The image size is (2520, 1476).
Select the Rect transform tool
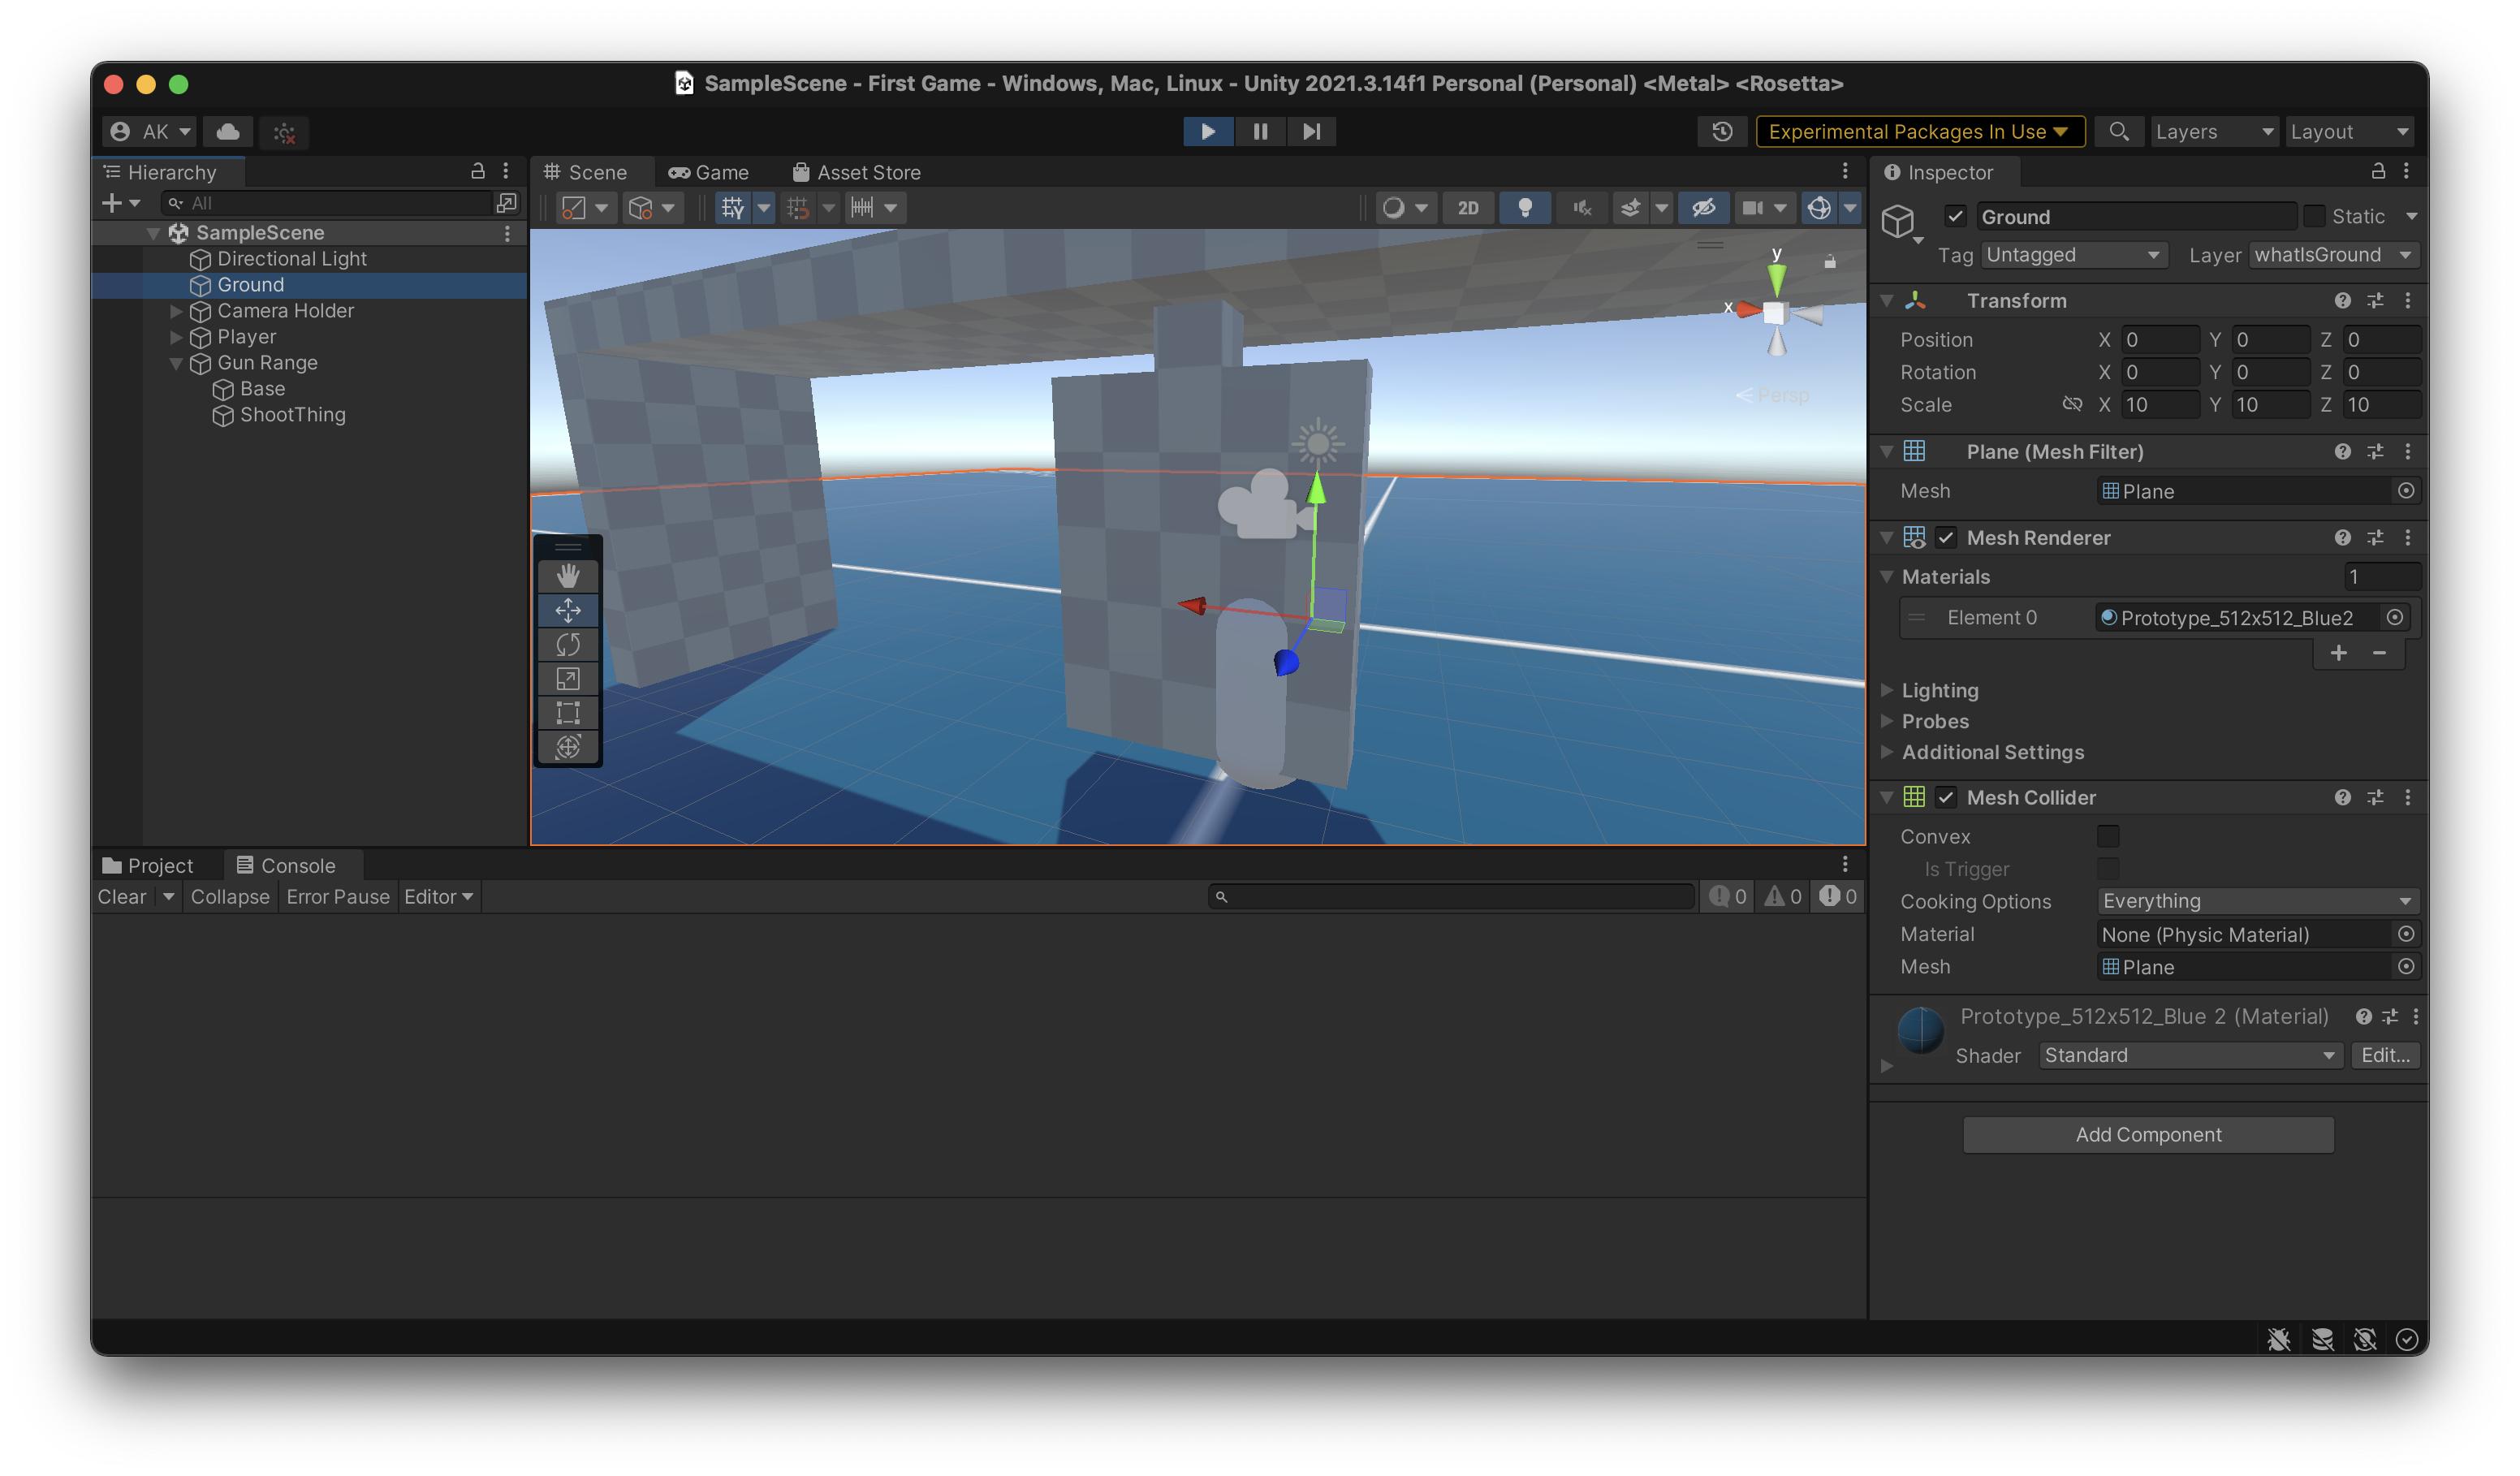568,713
